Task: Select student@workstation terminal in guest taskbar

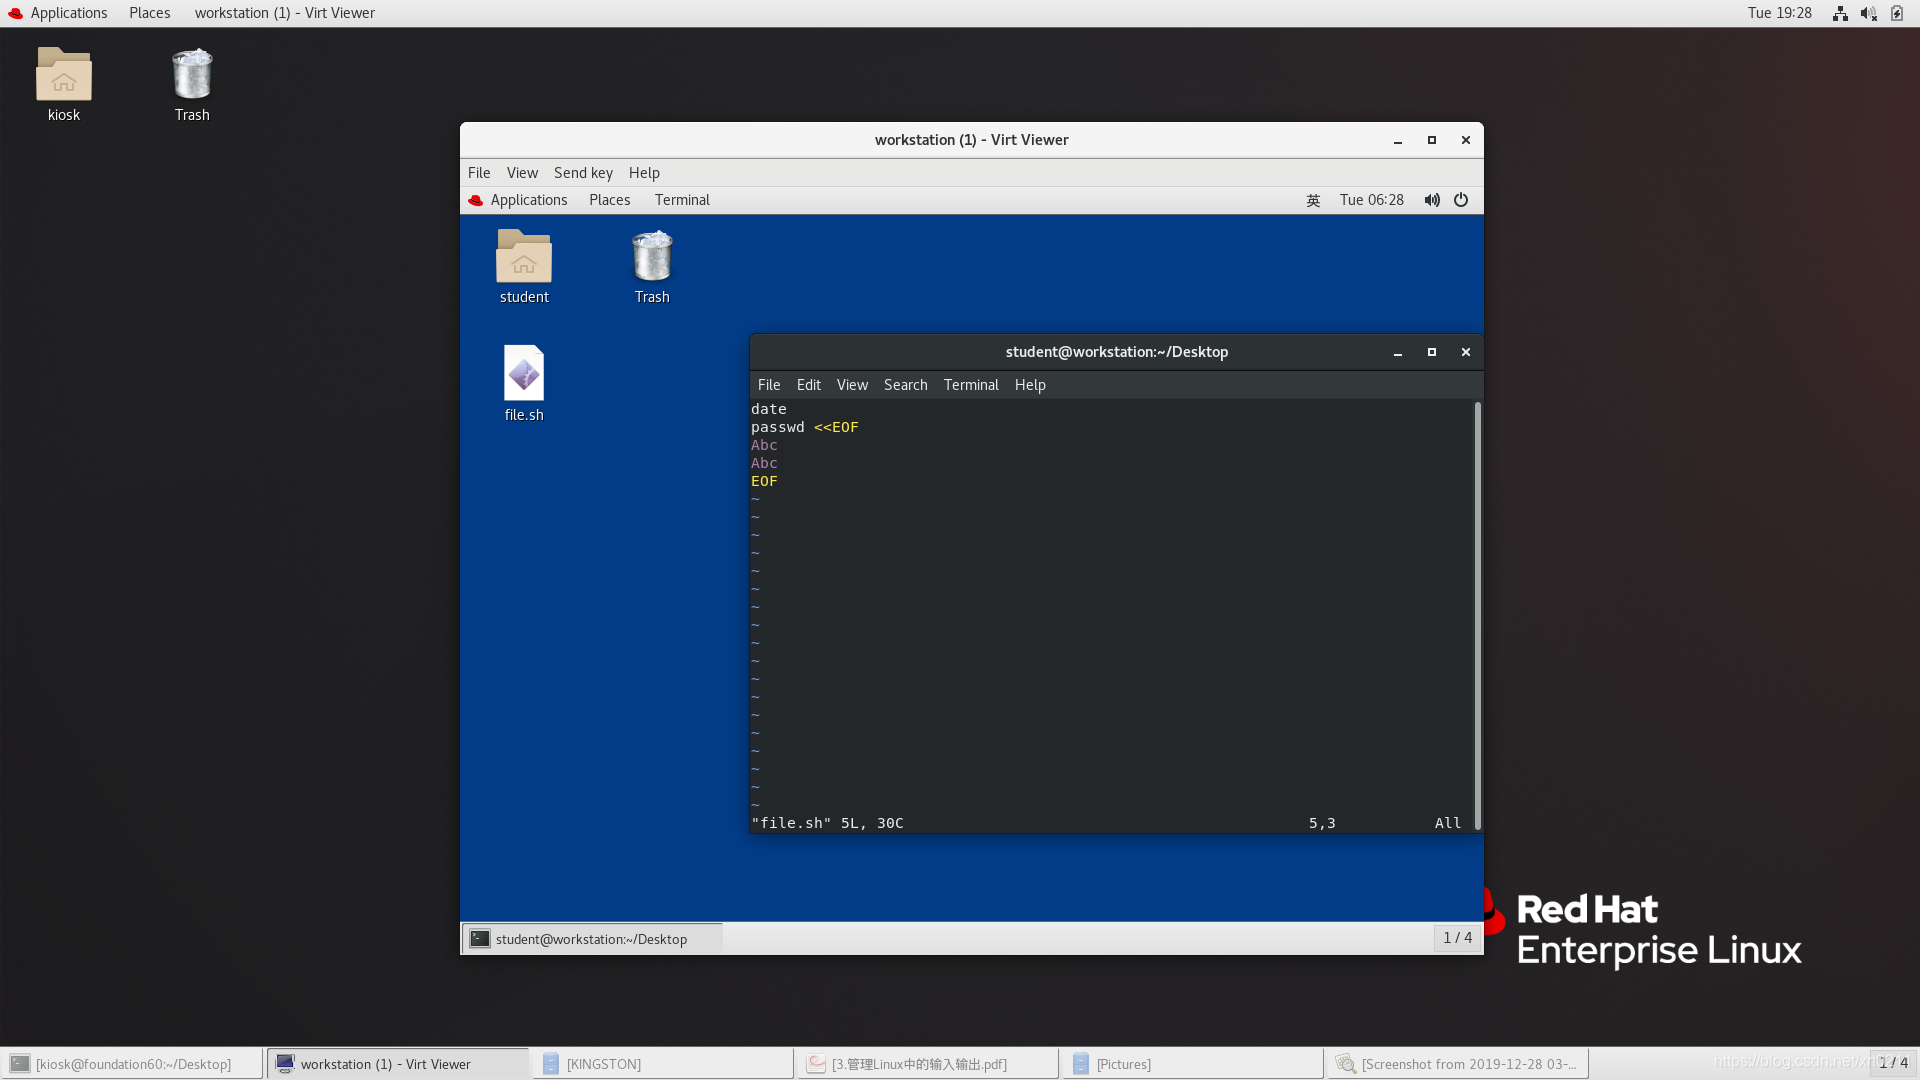Action: click(x=591, y=939)
